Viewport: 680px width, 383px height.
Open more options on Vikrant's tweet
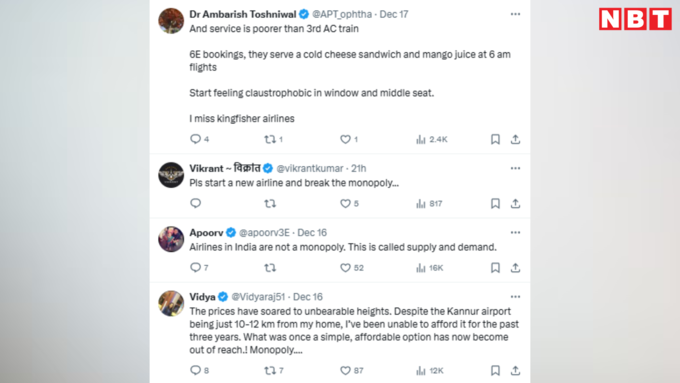point(515,168)
